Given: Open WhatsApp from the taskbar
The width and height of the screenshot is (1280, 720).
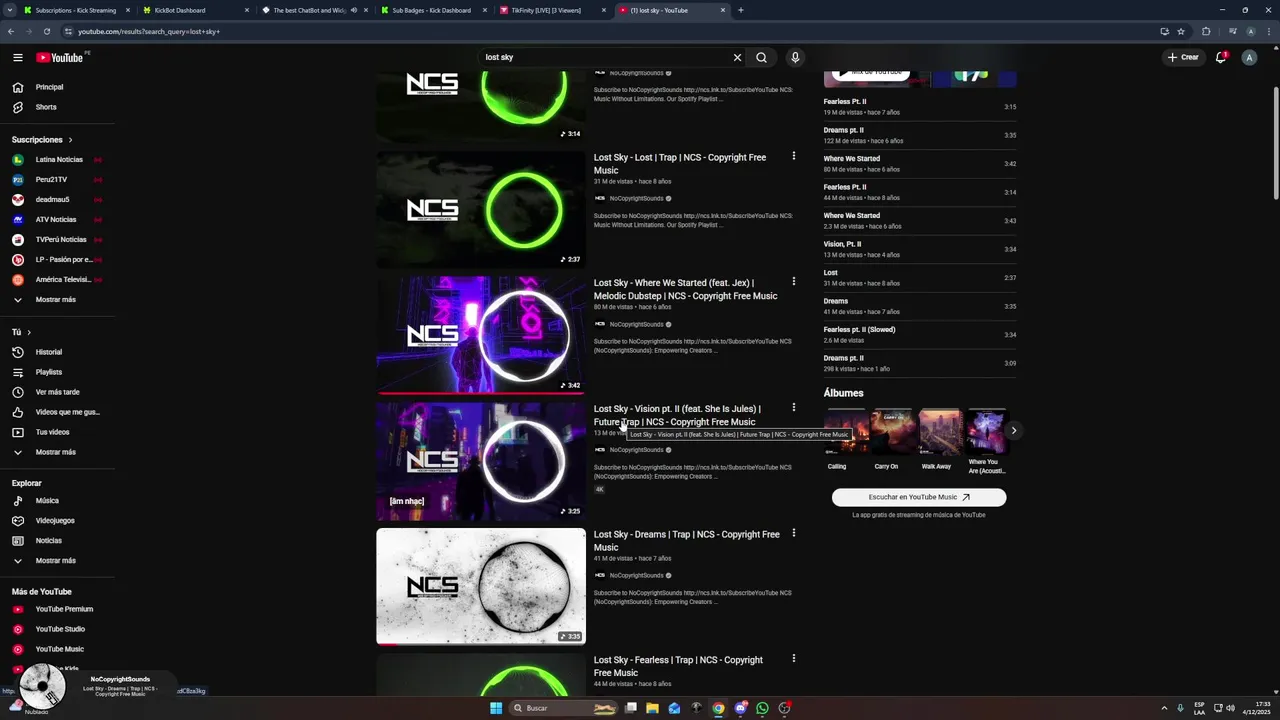Looking at the screenshot, I should [763, 708].
